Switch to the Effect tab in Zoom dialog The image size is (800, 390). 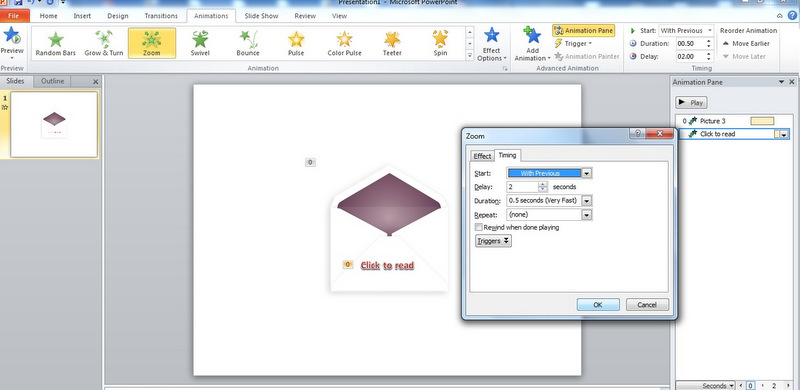click(x=482, y=156)
